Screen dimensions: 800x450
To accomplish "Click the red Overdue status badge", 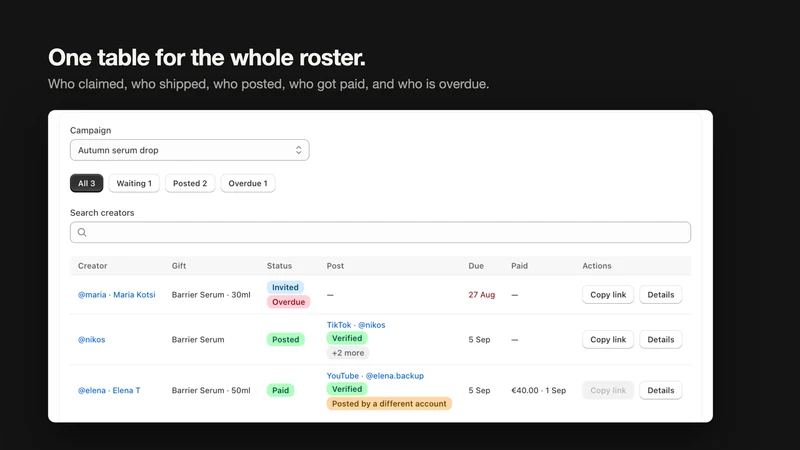I will [x=288, y=302].
